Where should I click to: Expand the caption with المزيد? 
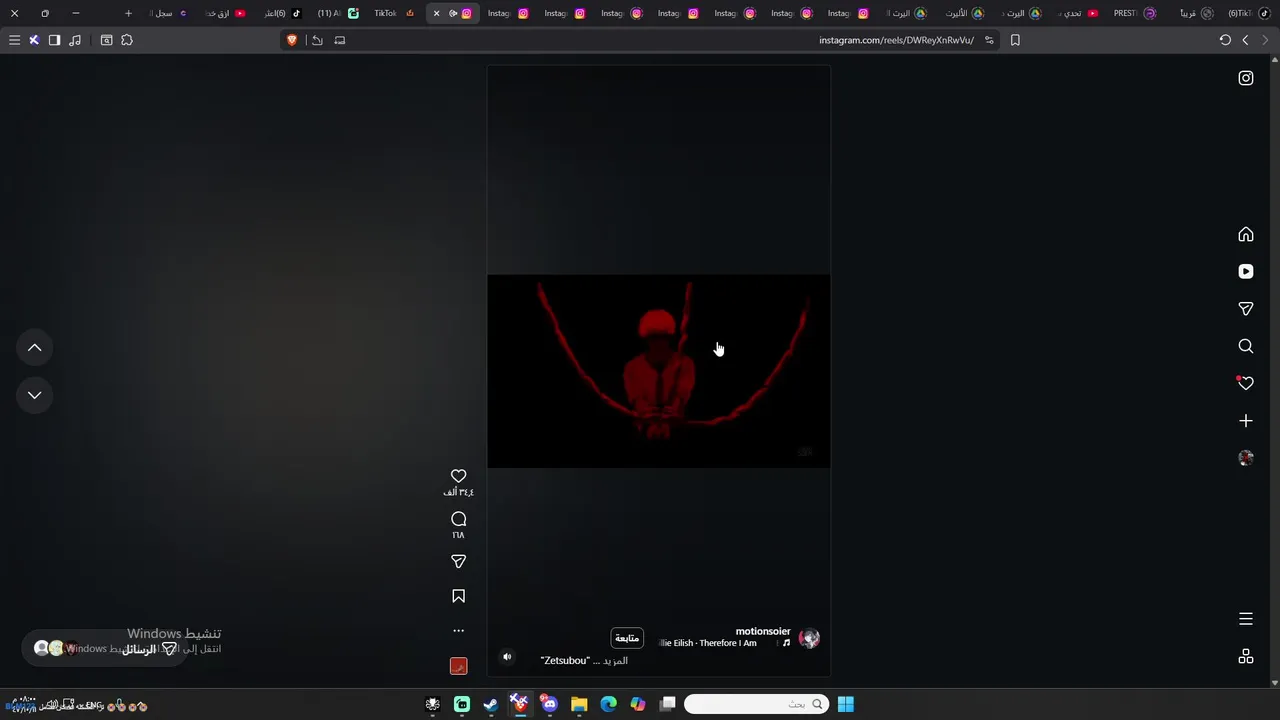tap(617, 661)
